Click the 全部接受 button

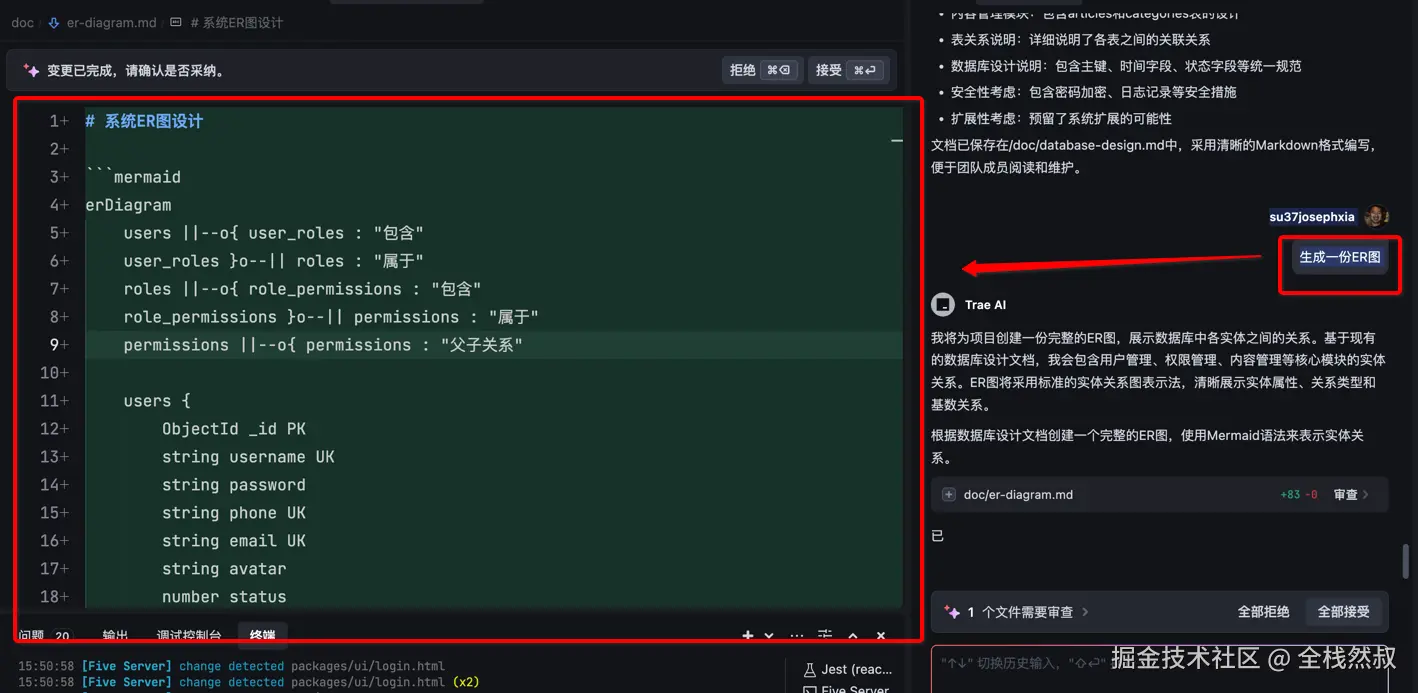1343,612
